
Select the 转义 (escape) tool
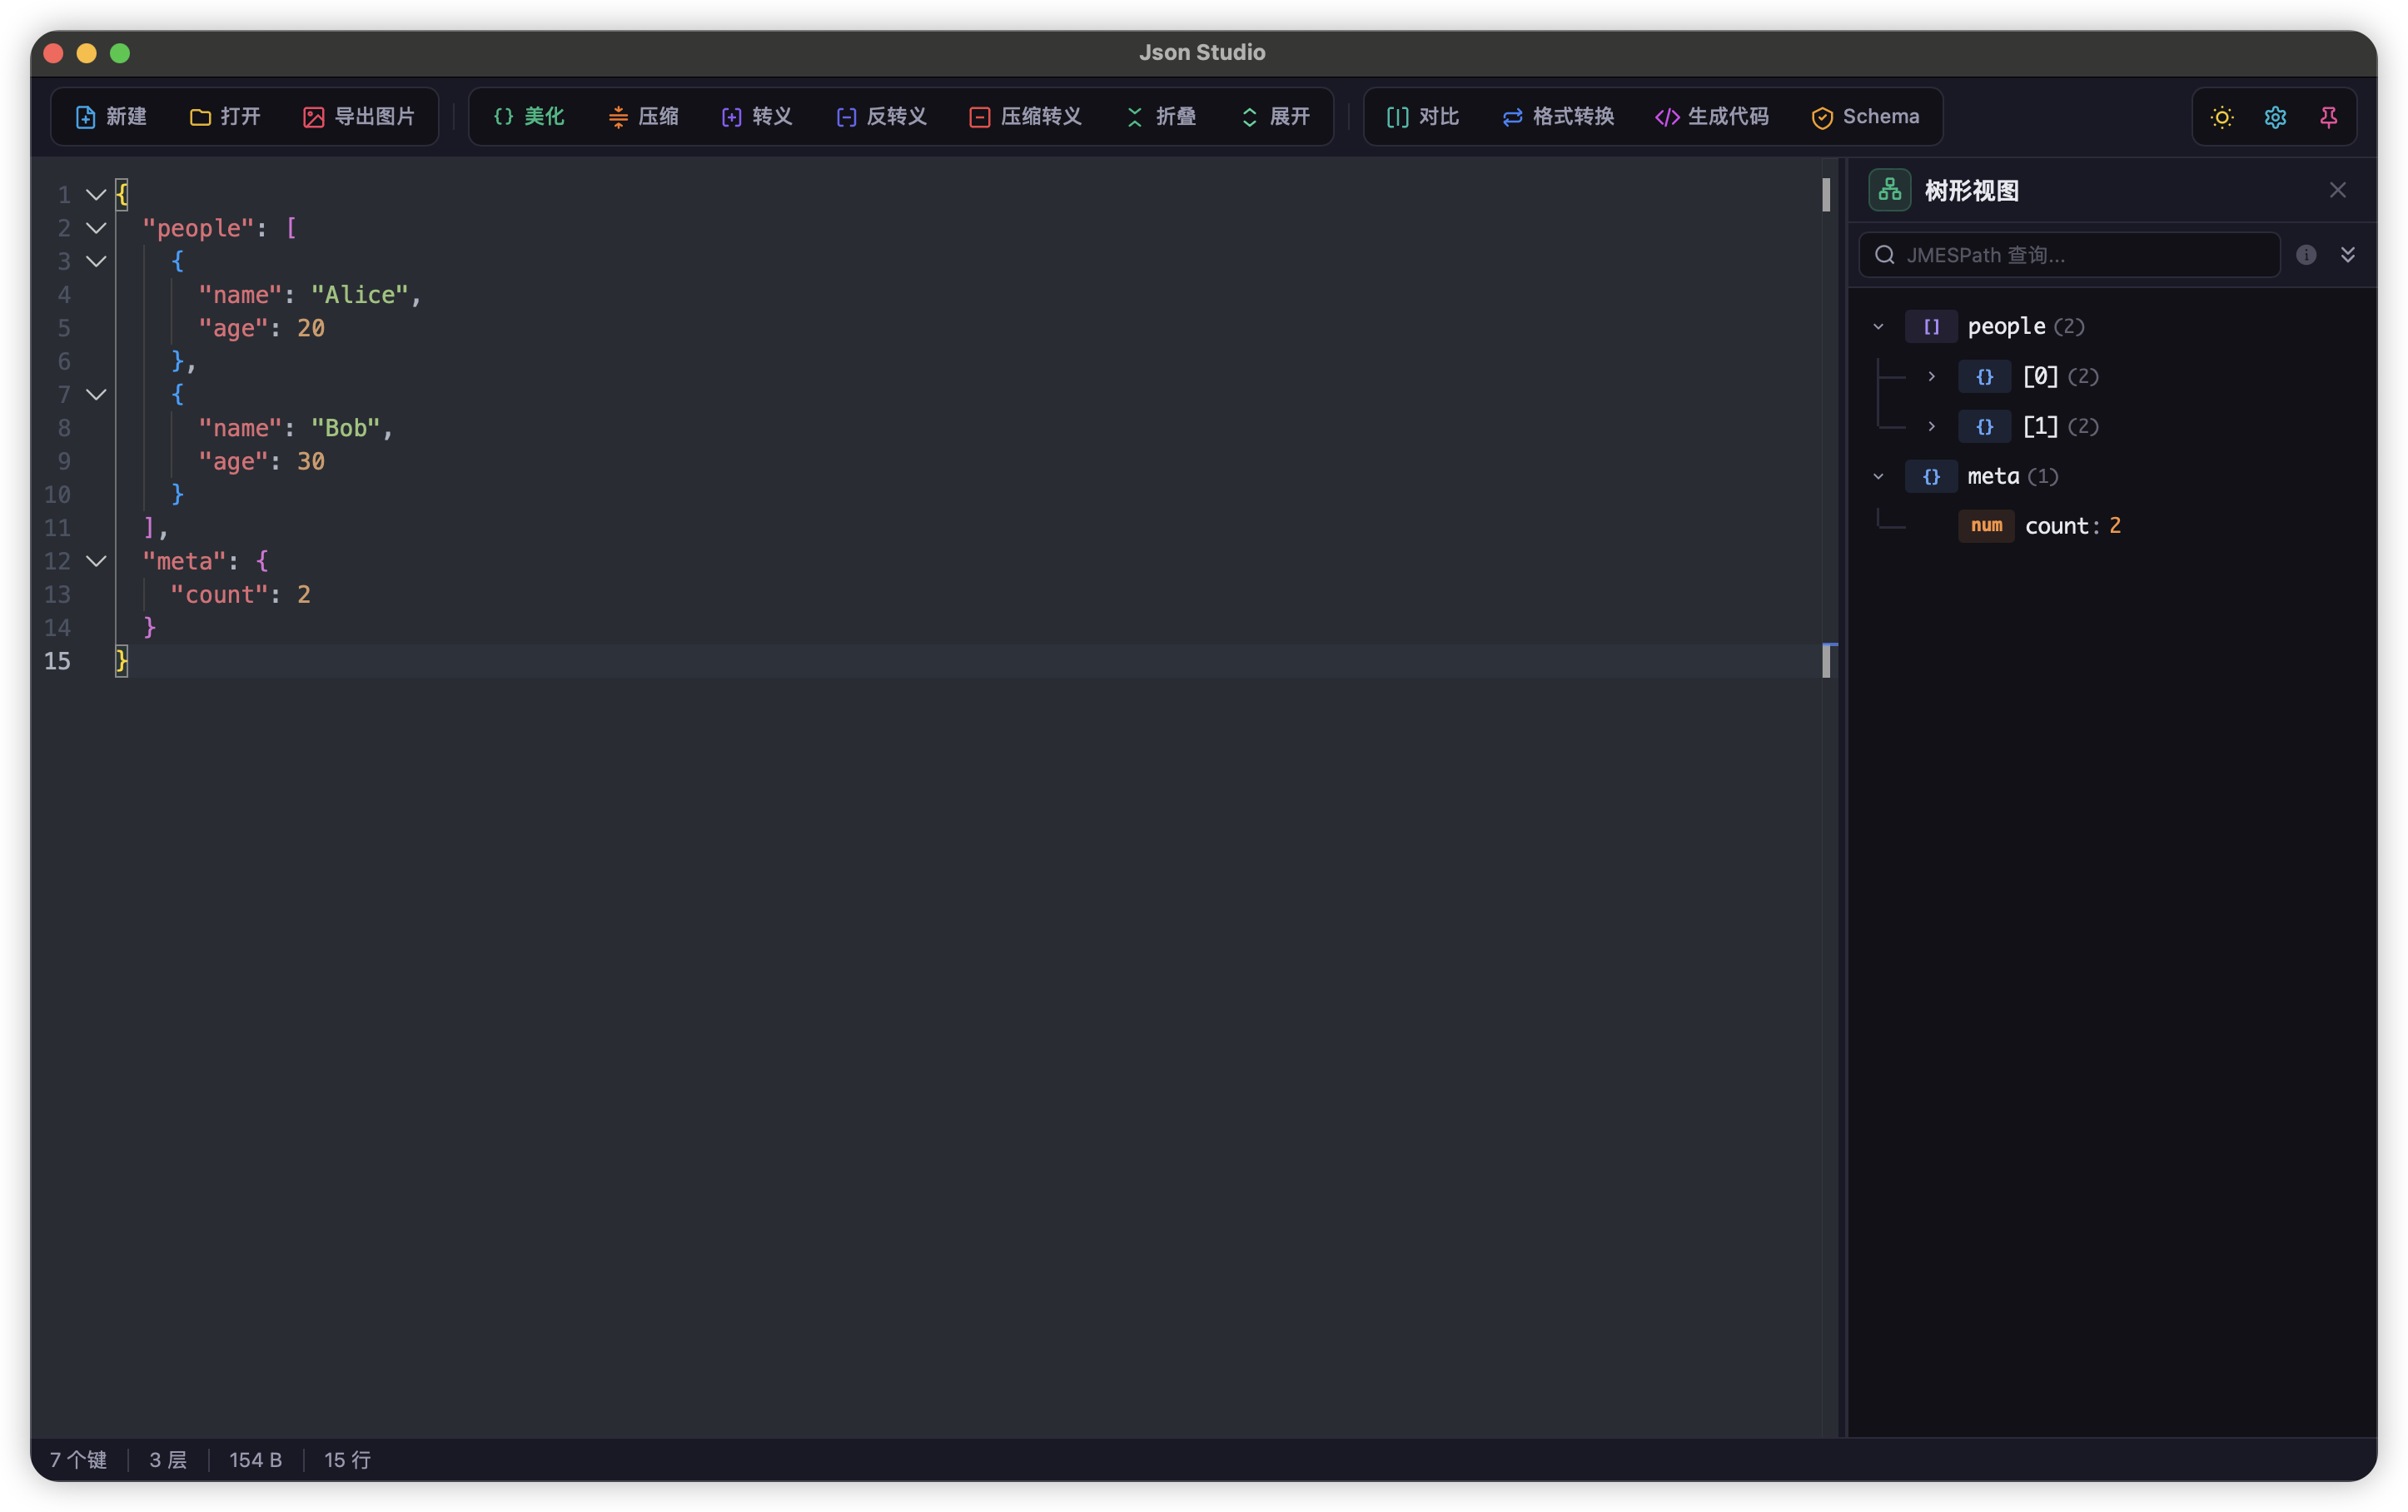click(x=757, y=116)
